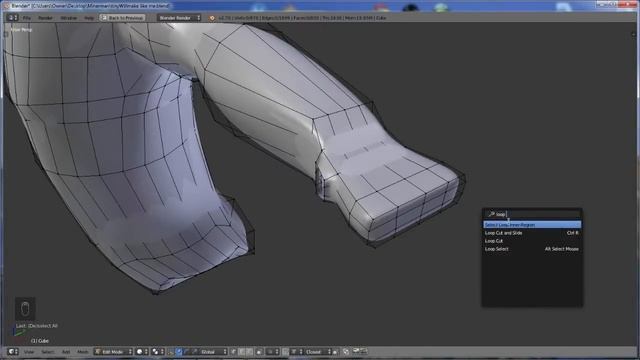Open the Closest snap target dropdown
This screenshot has height=360, width=640.
[x=318, y=351]
